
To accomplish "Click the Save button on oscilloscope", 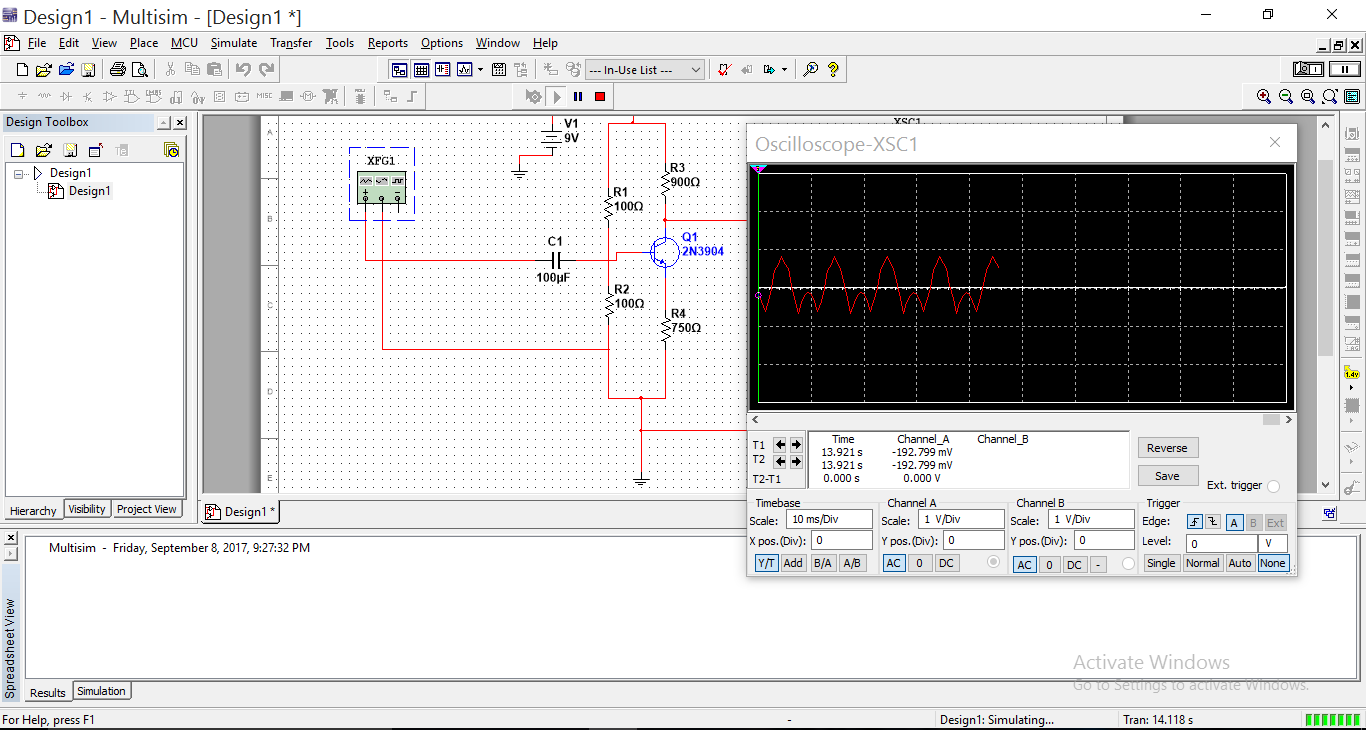I will (1167, 476).
